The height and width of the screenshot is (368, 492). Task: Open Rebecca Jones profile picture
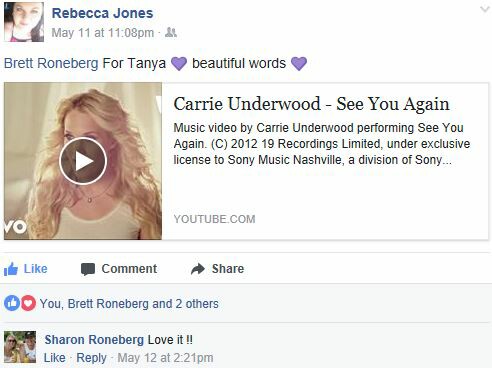tap(24, 22)
